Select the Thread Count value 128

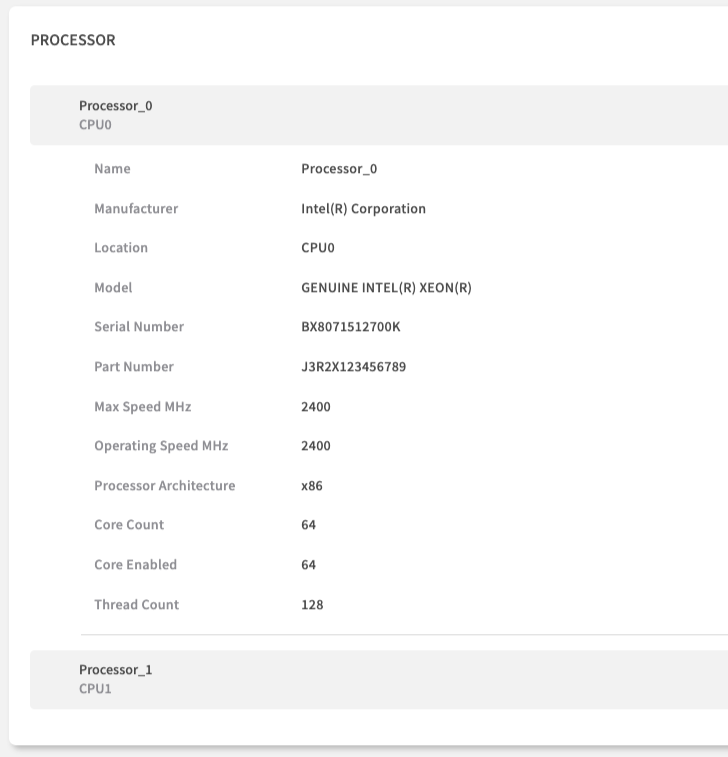312,605
